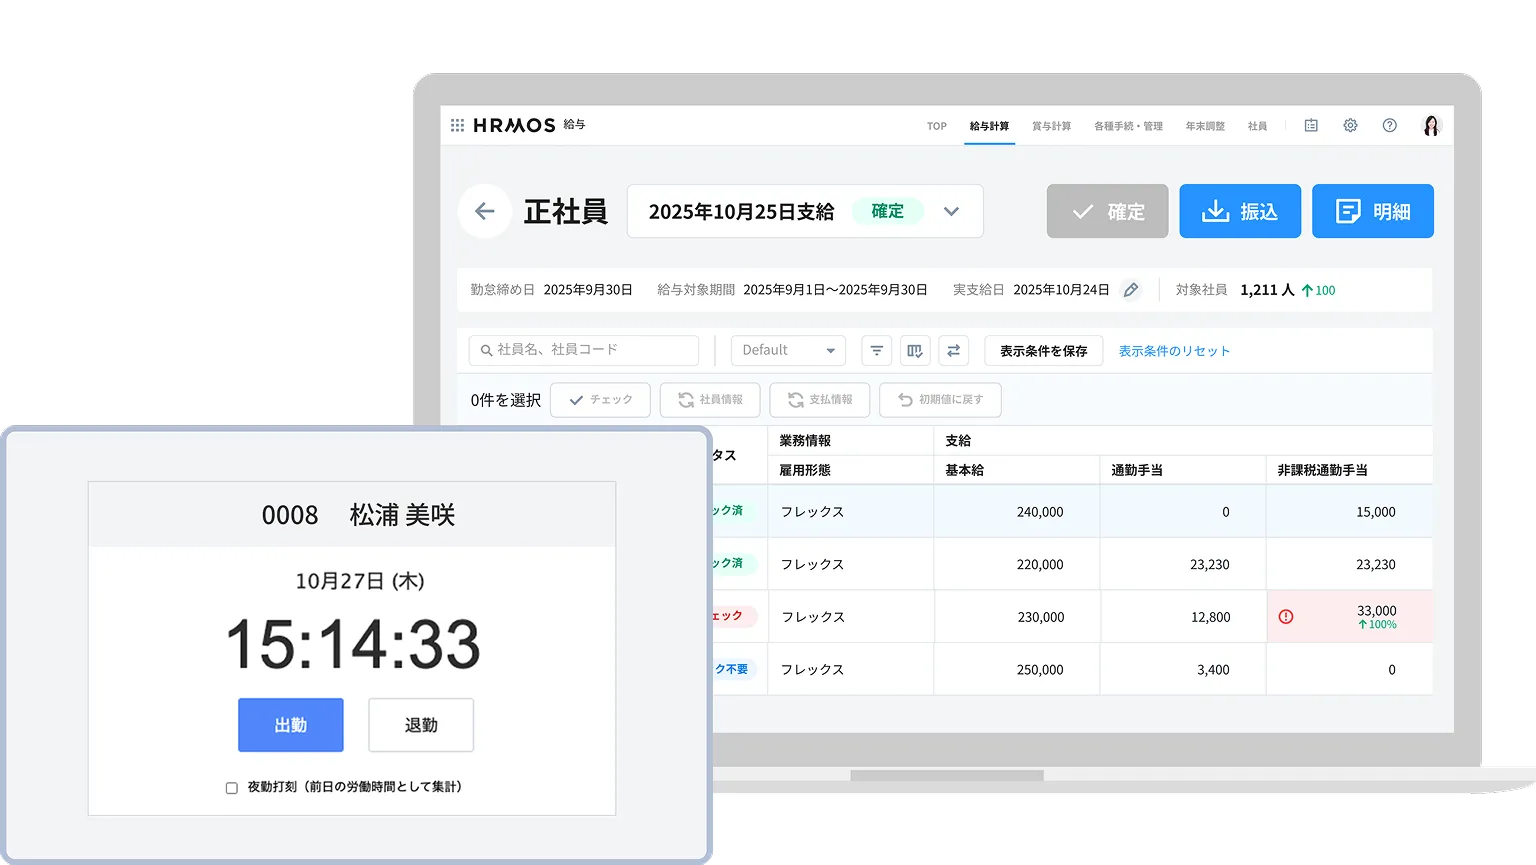Switch to the 賞与計算 tab
Screen dimensions: 1536x865
pyautogui.click(x=1051, y=126)
